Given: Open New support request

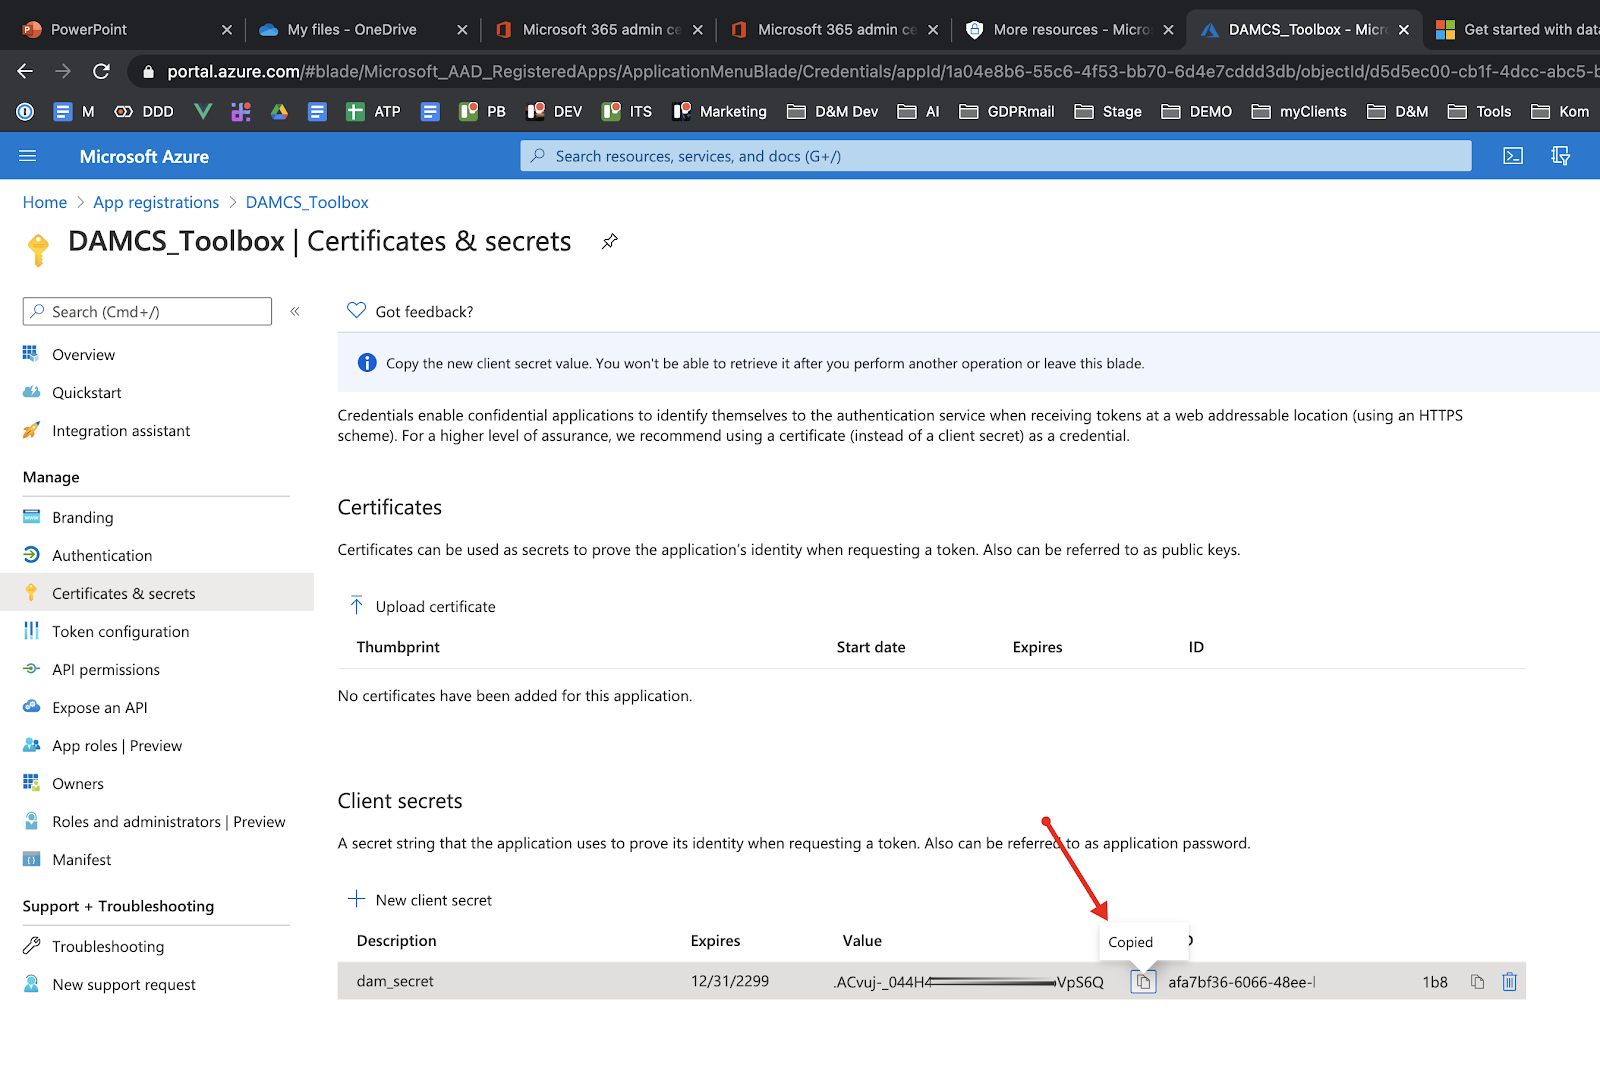Looking at the screenshot, I should [124, 985].
